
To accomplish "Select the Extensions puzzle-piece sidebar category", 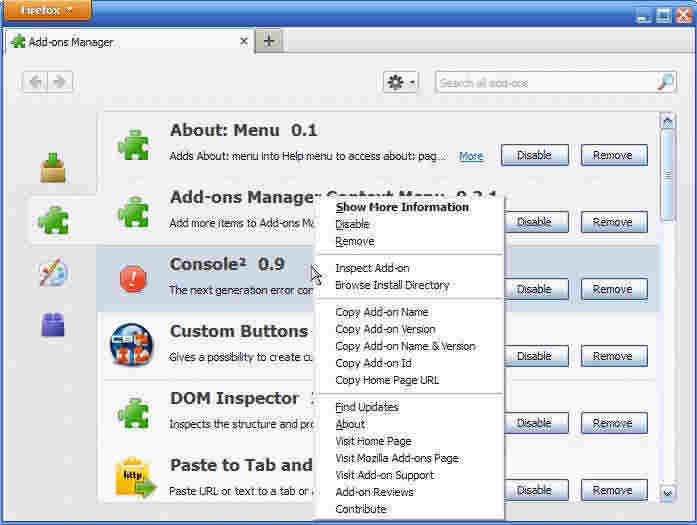I will pos(53,220).
